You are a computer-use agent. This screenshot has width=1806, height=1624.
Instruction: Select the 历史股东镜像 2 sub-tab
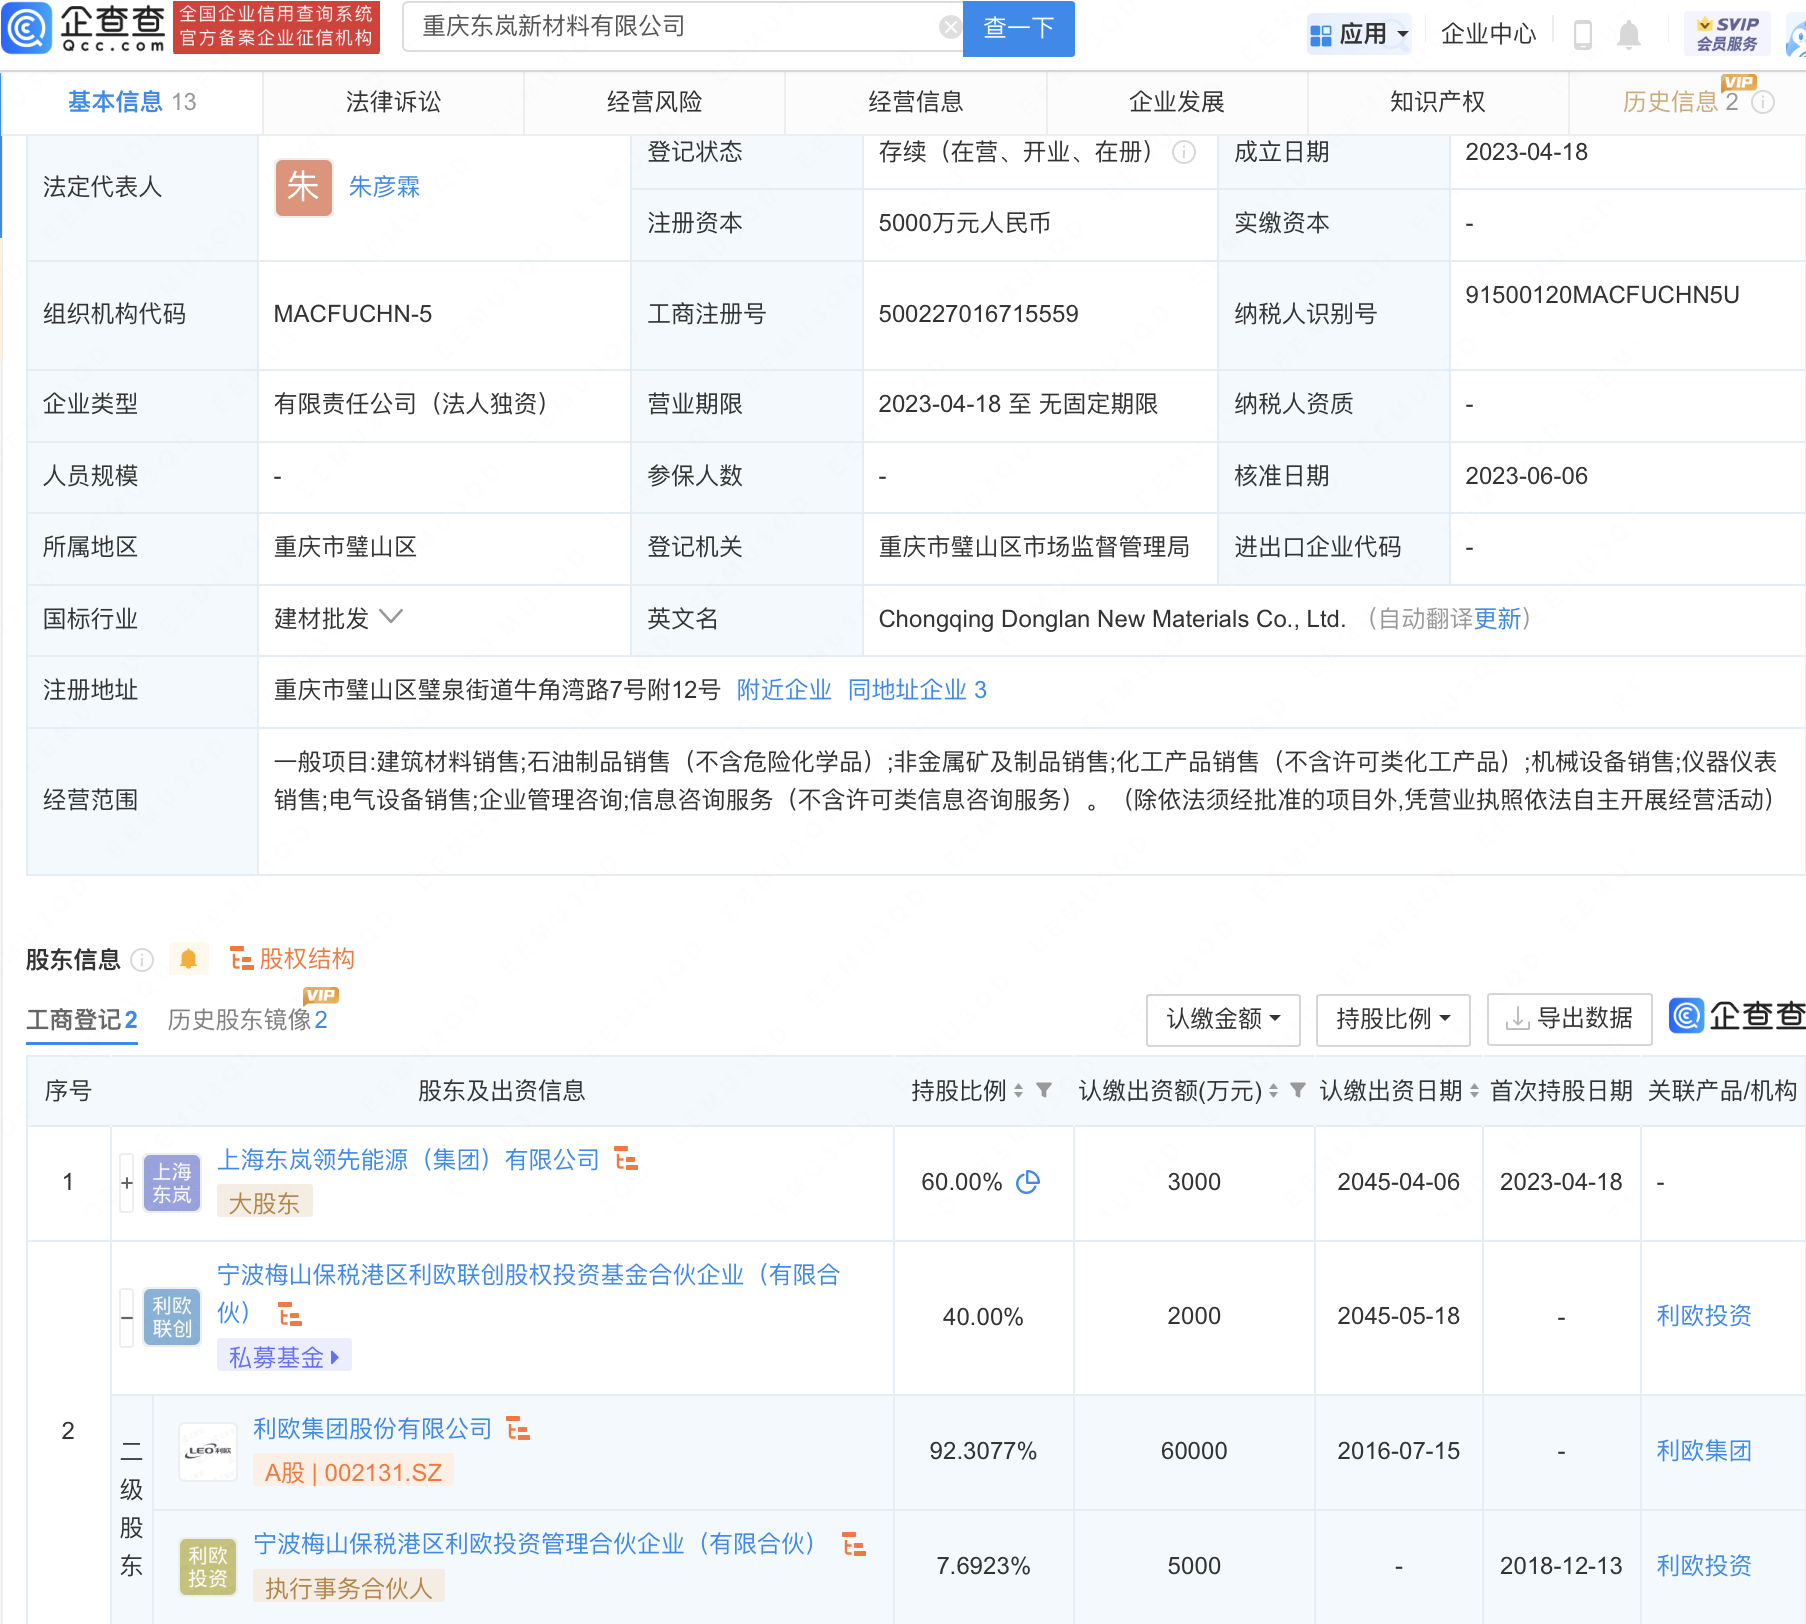(247, 1020)
